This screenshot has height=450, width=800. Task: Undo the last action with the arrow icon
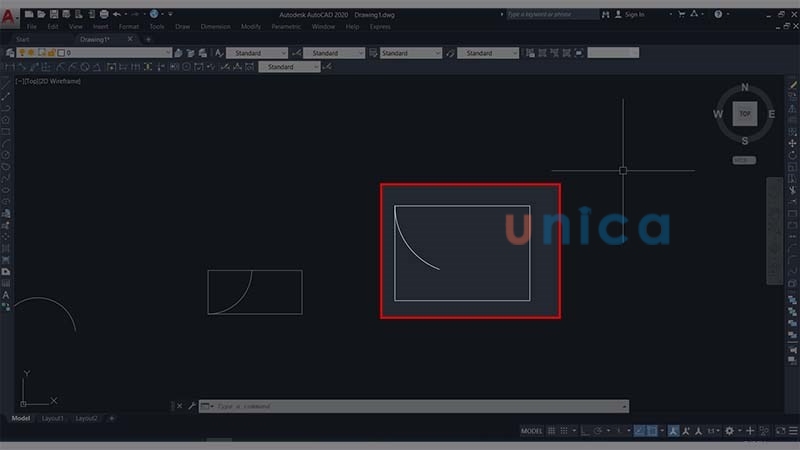117,14
